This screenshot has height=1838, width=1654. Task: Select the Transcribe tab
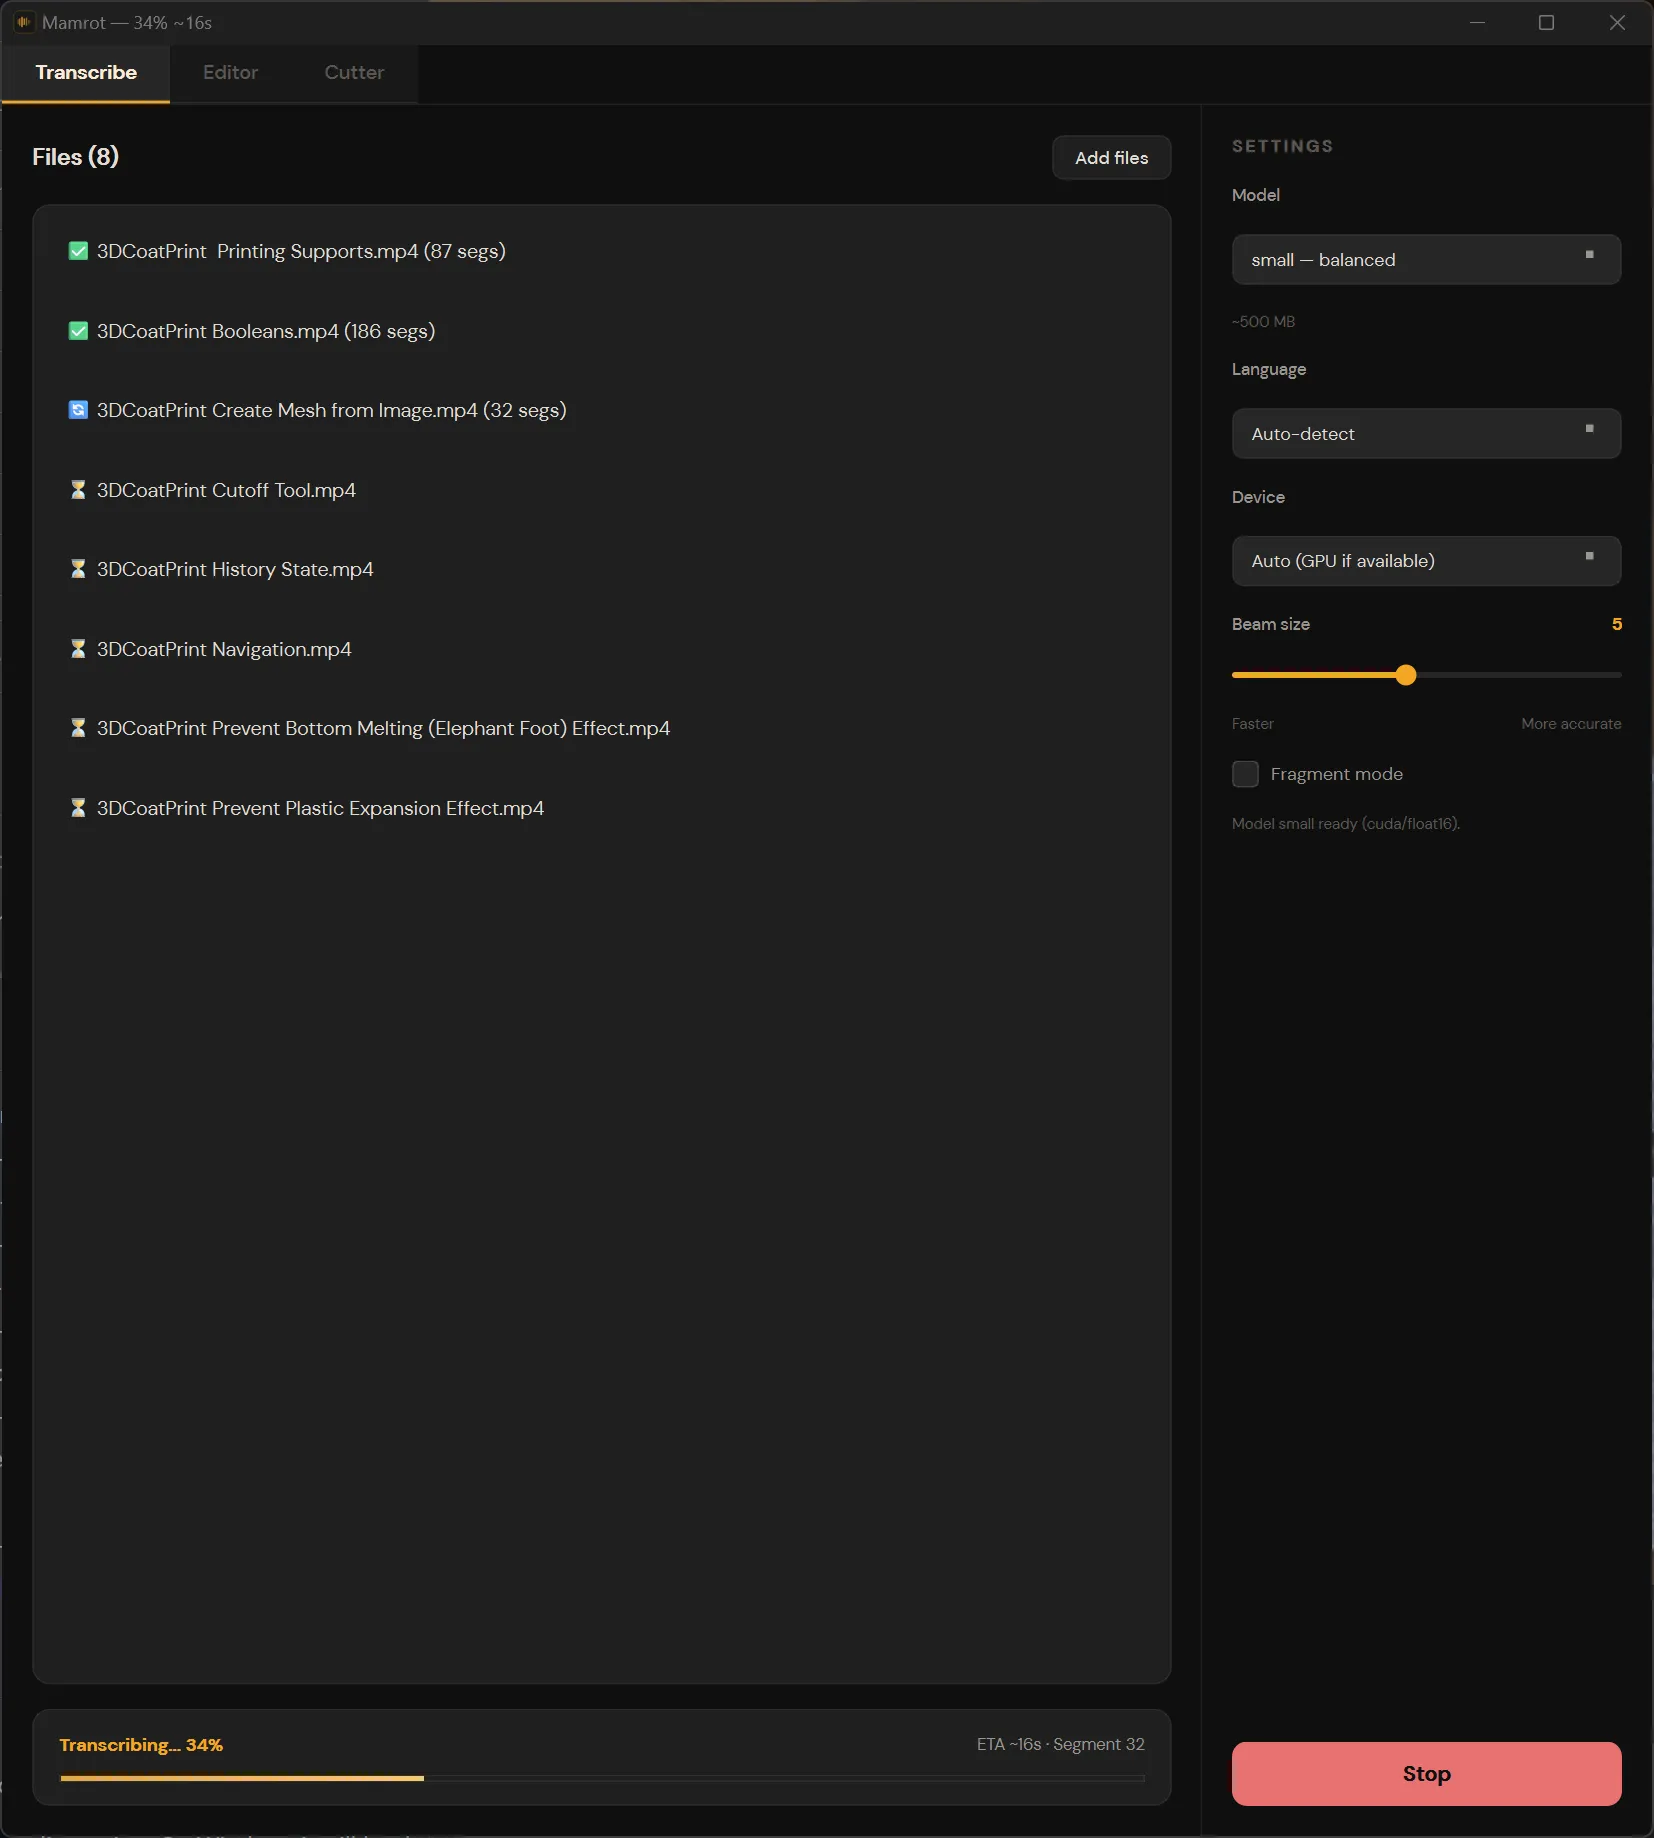coord(86,72)
